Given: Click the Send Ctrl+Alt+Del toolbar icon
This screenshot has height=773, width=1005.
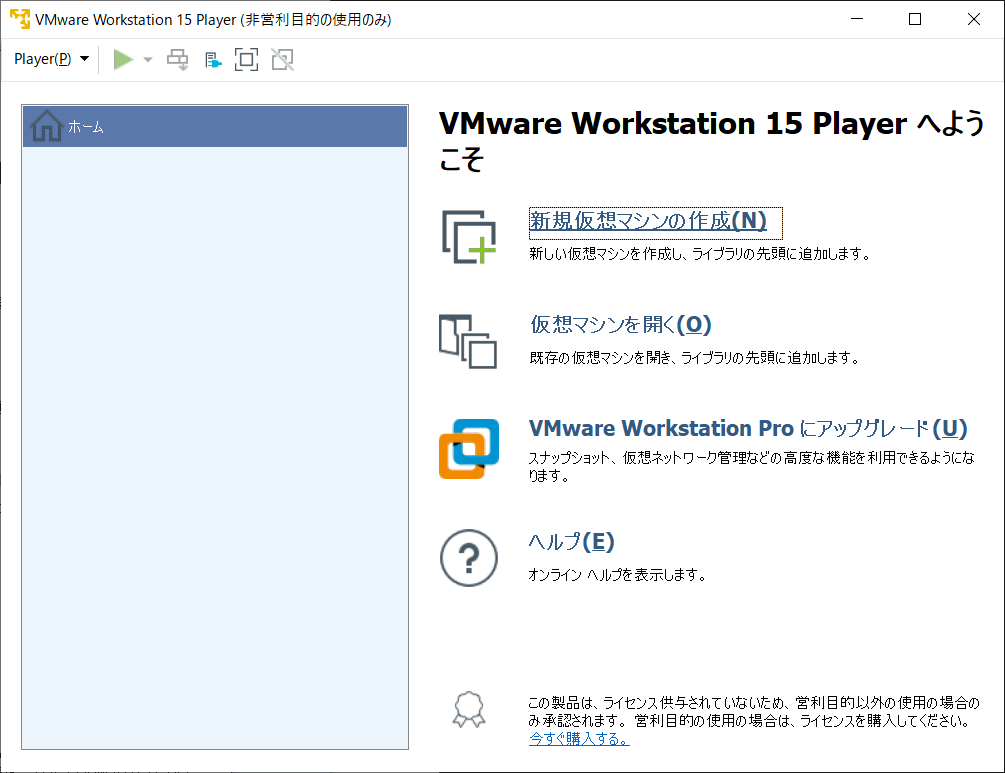Looking at the screenshot, I should [x=178, y=60].
